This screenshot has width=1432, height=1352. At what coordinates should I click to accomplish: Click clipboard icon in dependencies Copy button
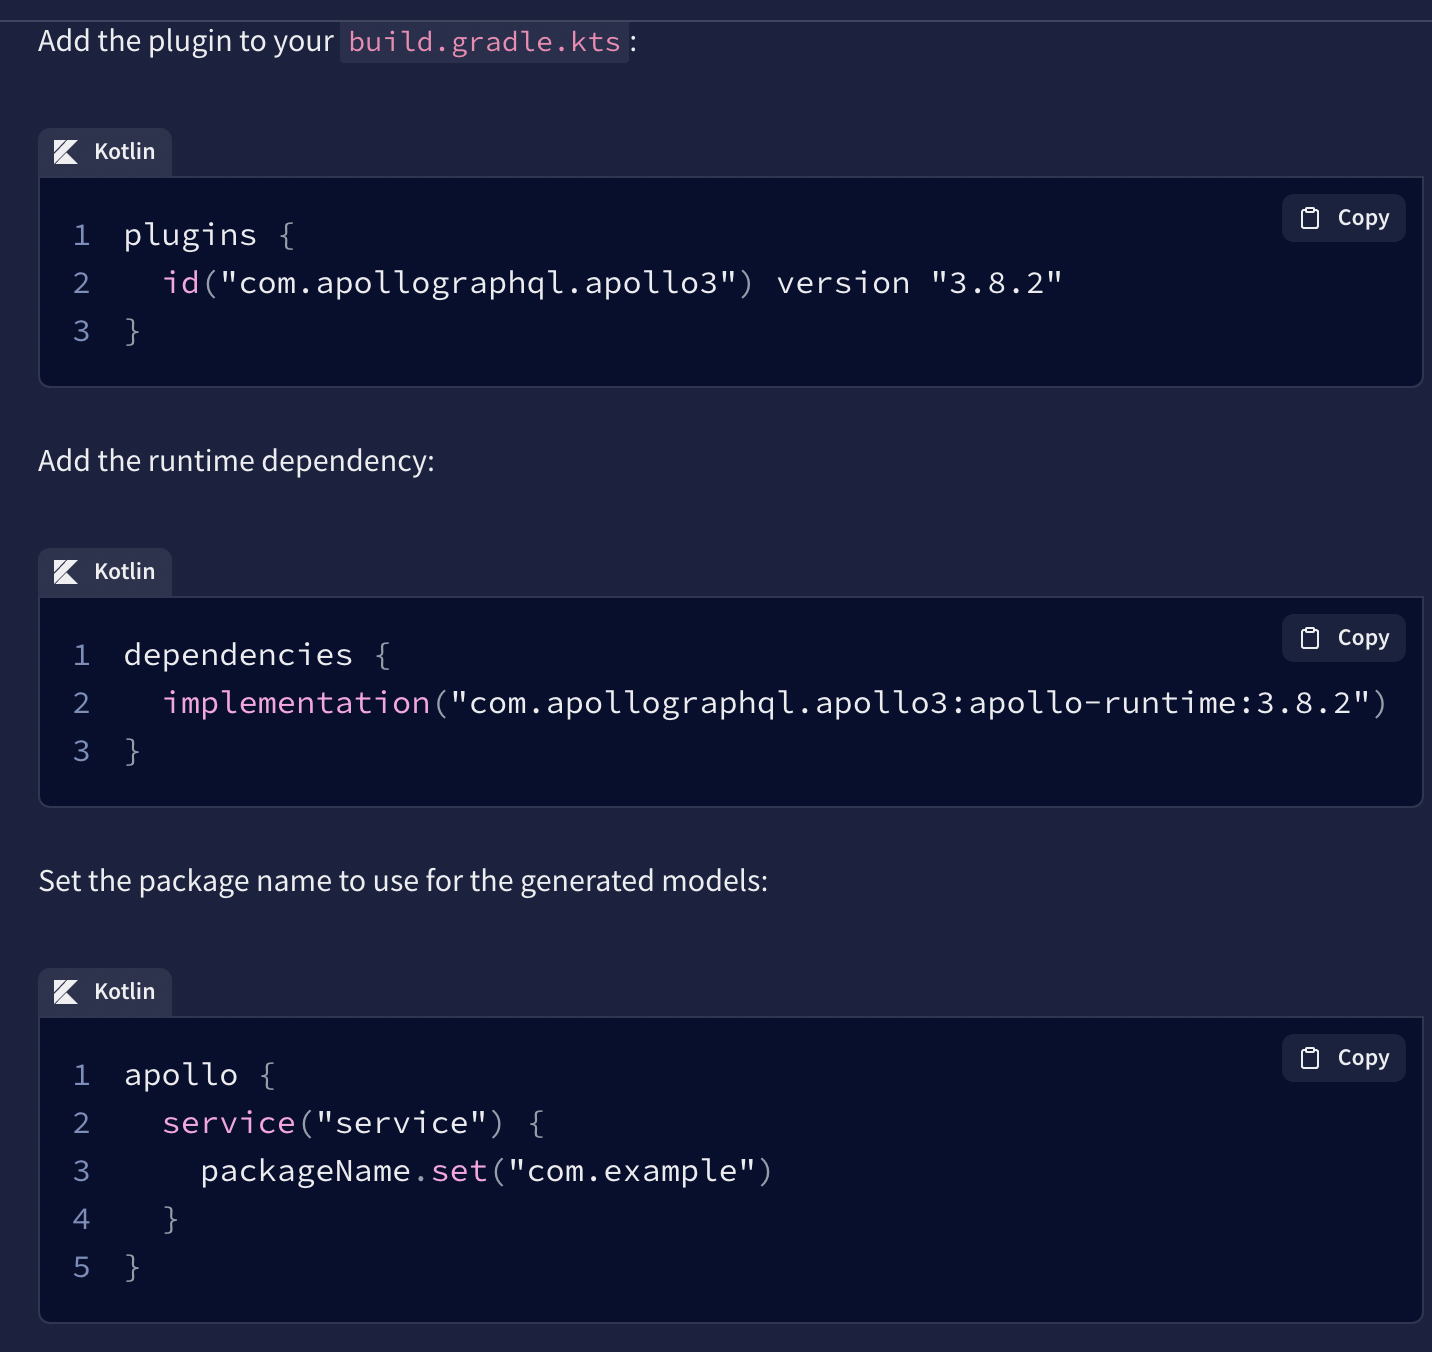pos(1310,638)
